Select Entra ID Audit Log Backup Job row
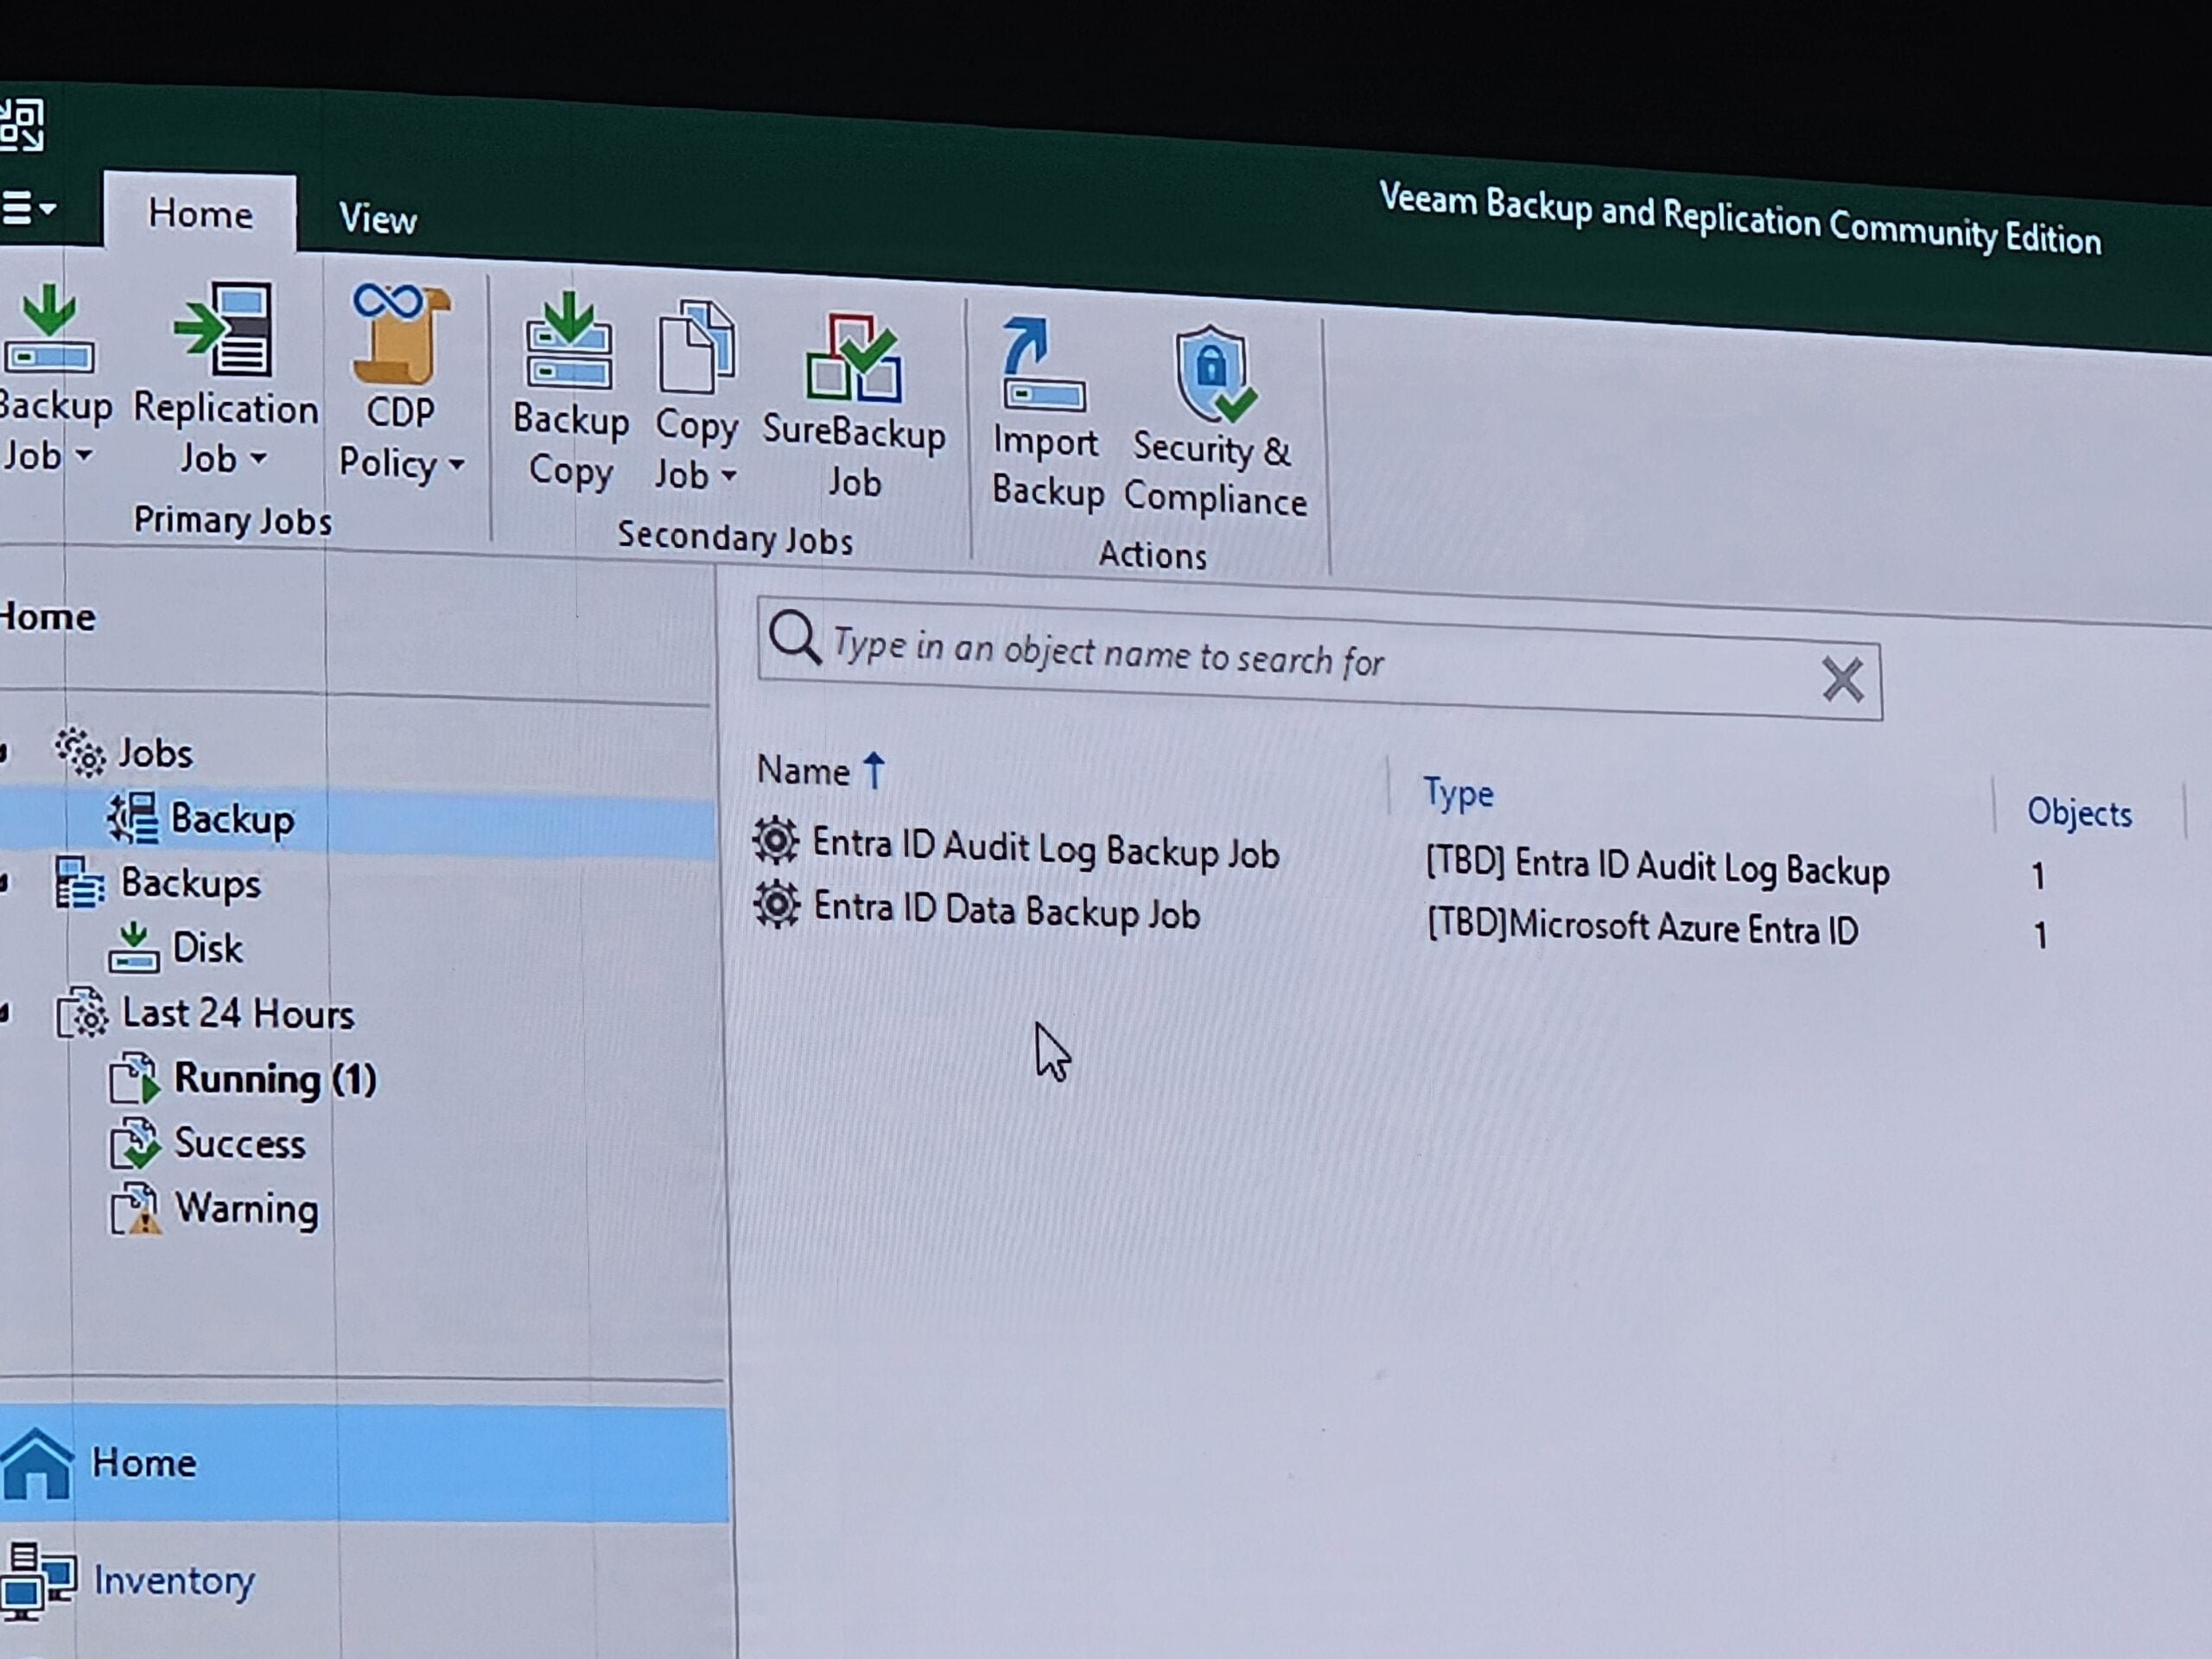This screenshot has height=1659, width=2212. tap(1044, 849)
